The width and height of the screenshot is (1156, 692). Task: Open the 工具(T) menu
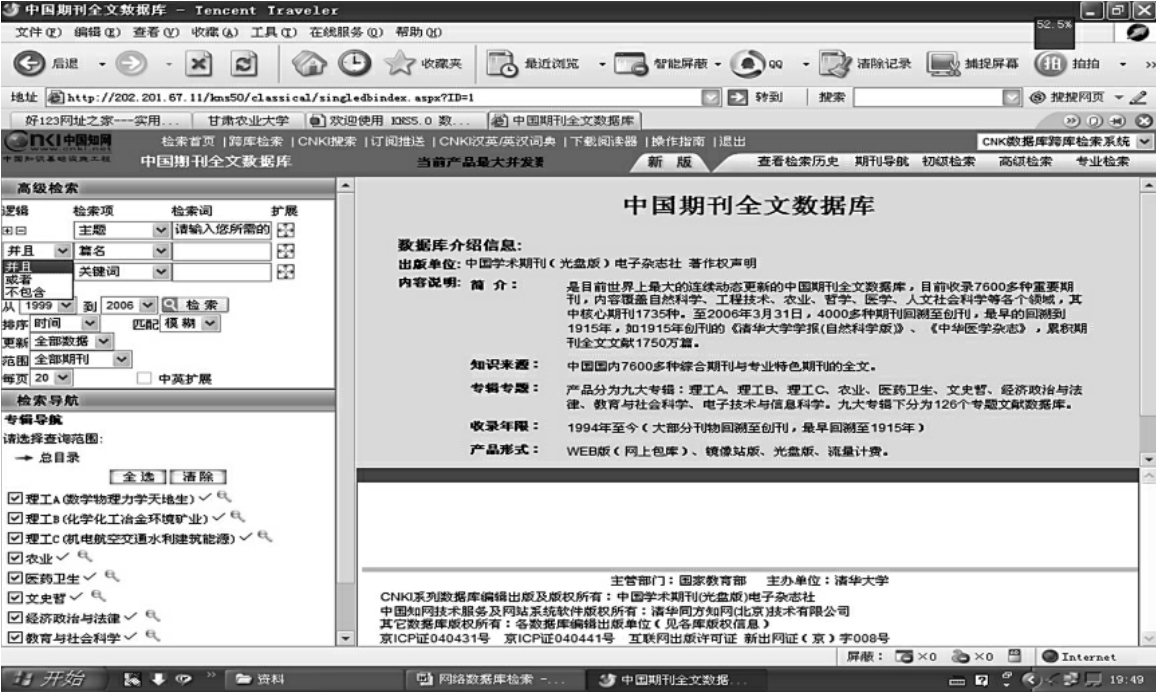click(274, 32)
